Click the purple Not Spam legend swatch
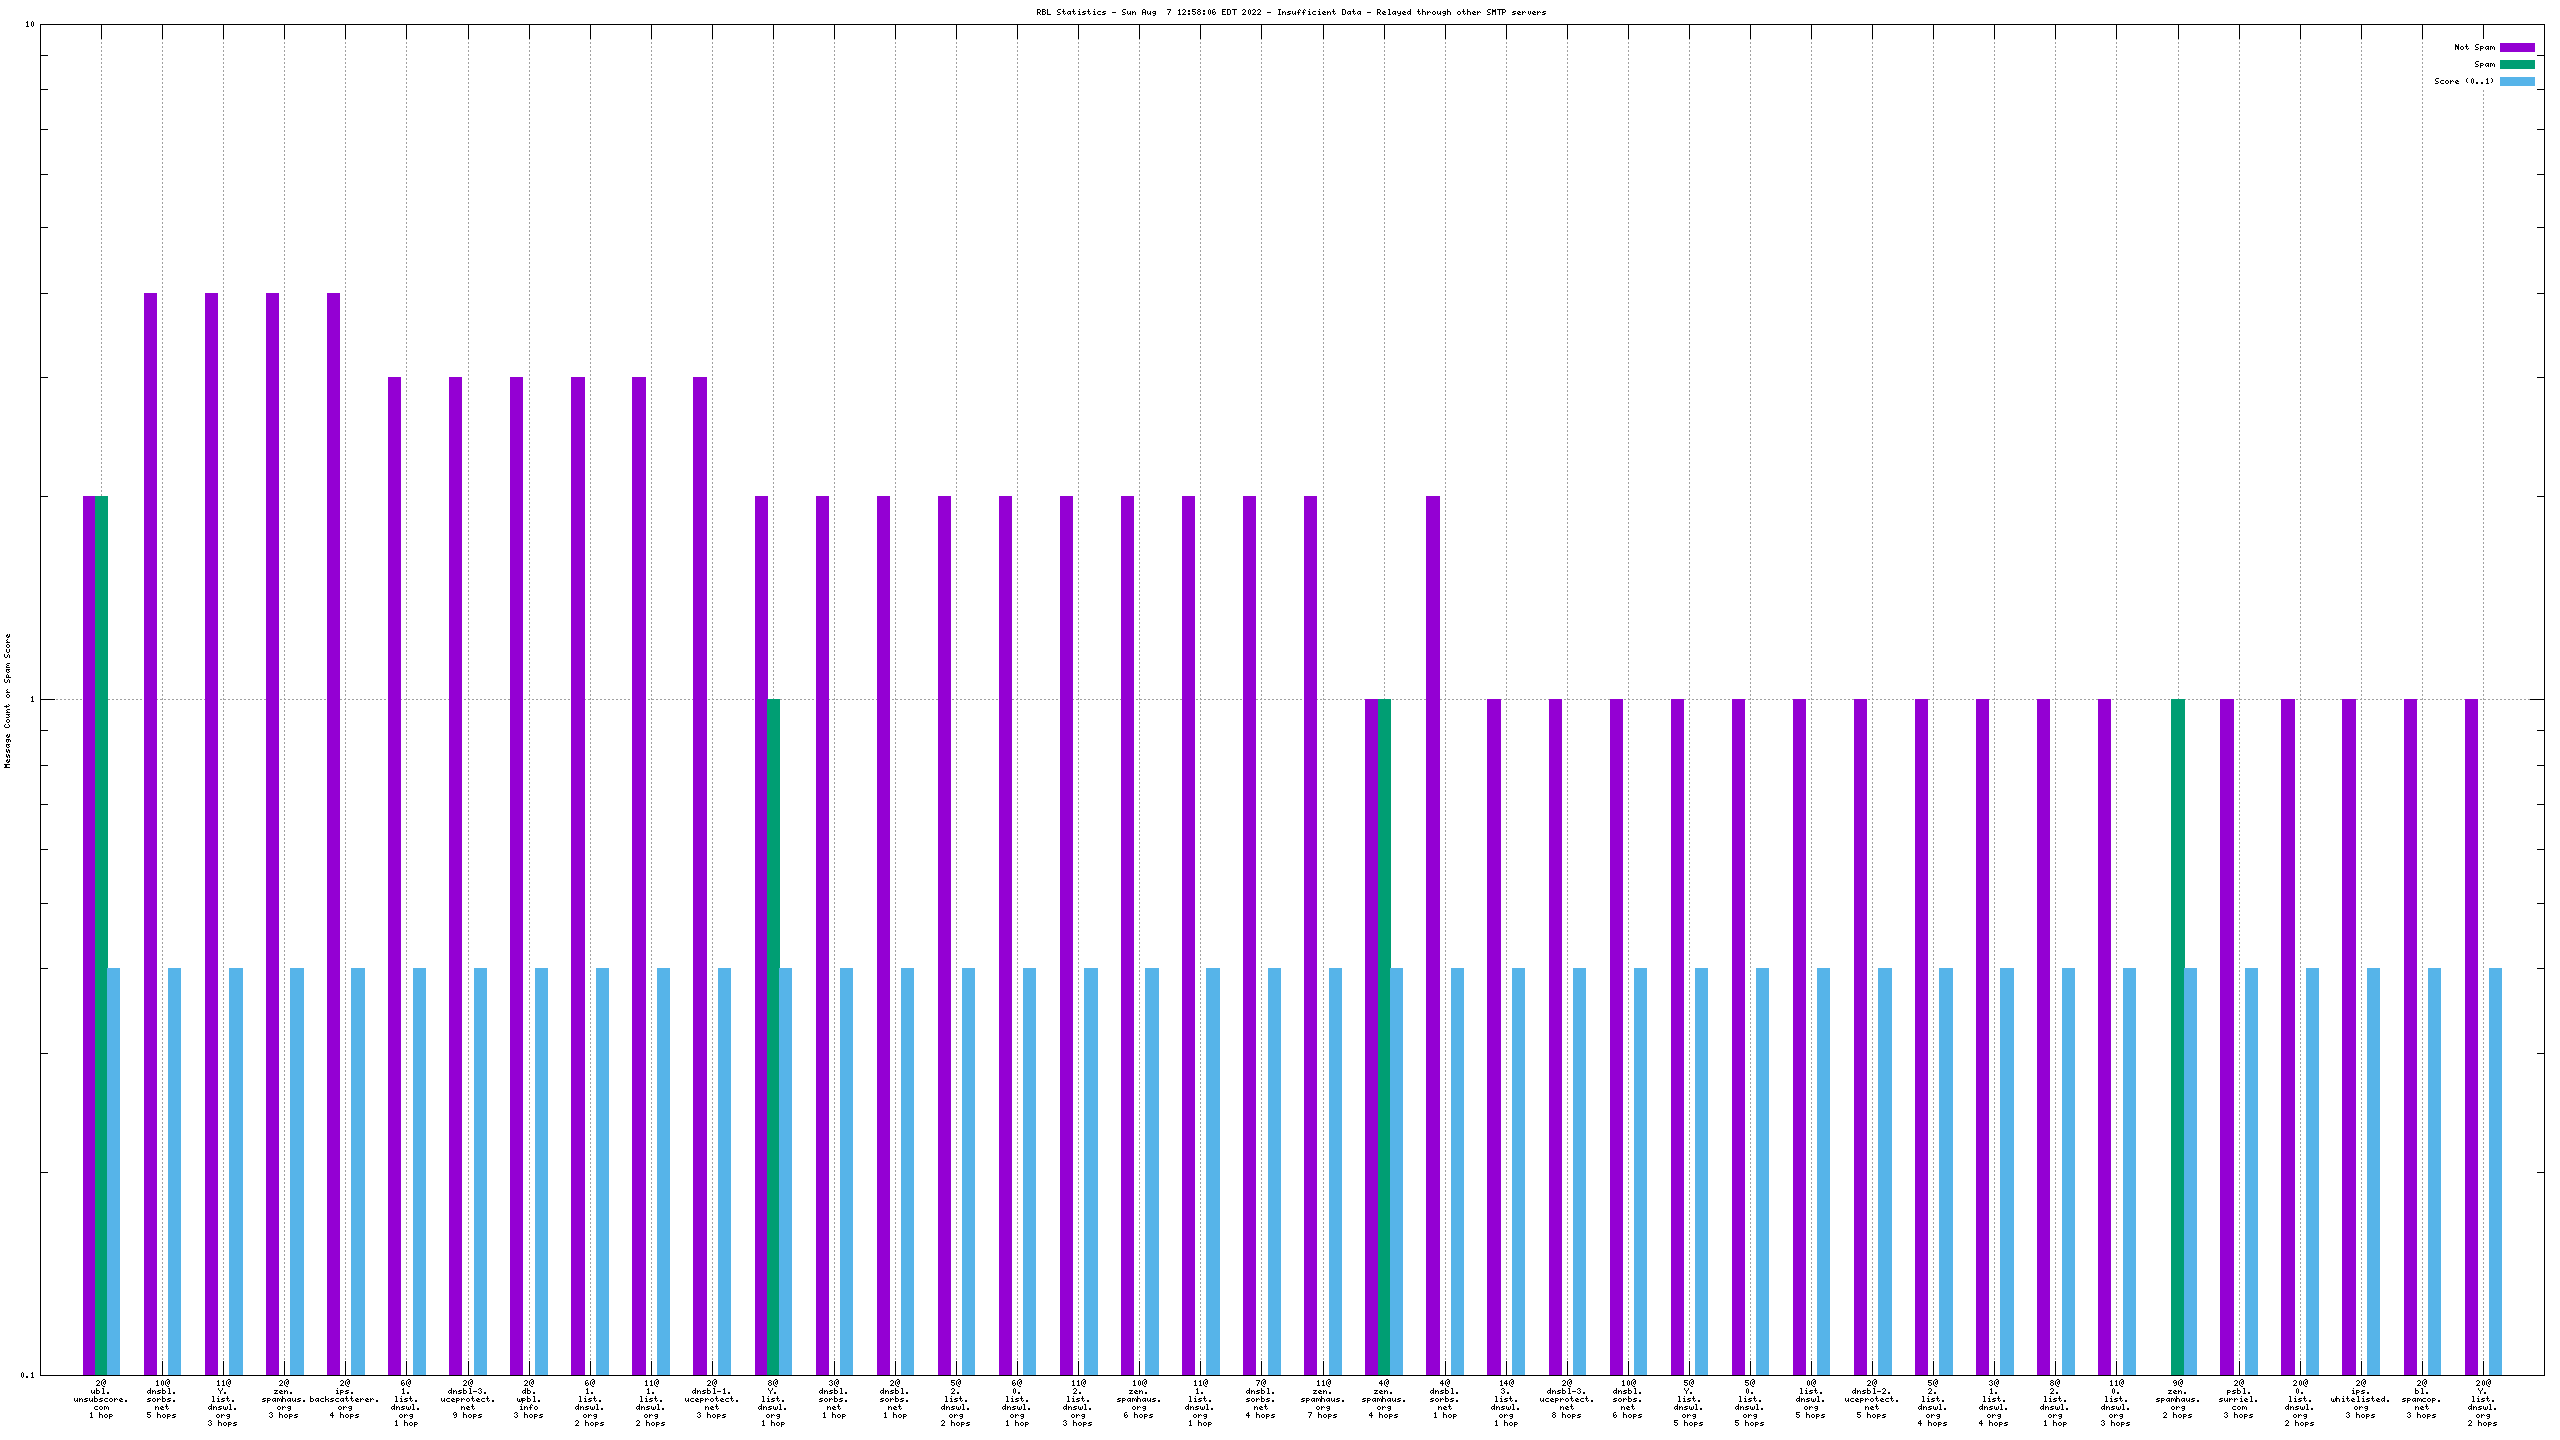Screen dimensions: 2560x1440 (2517, 47)
